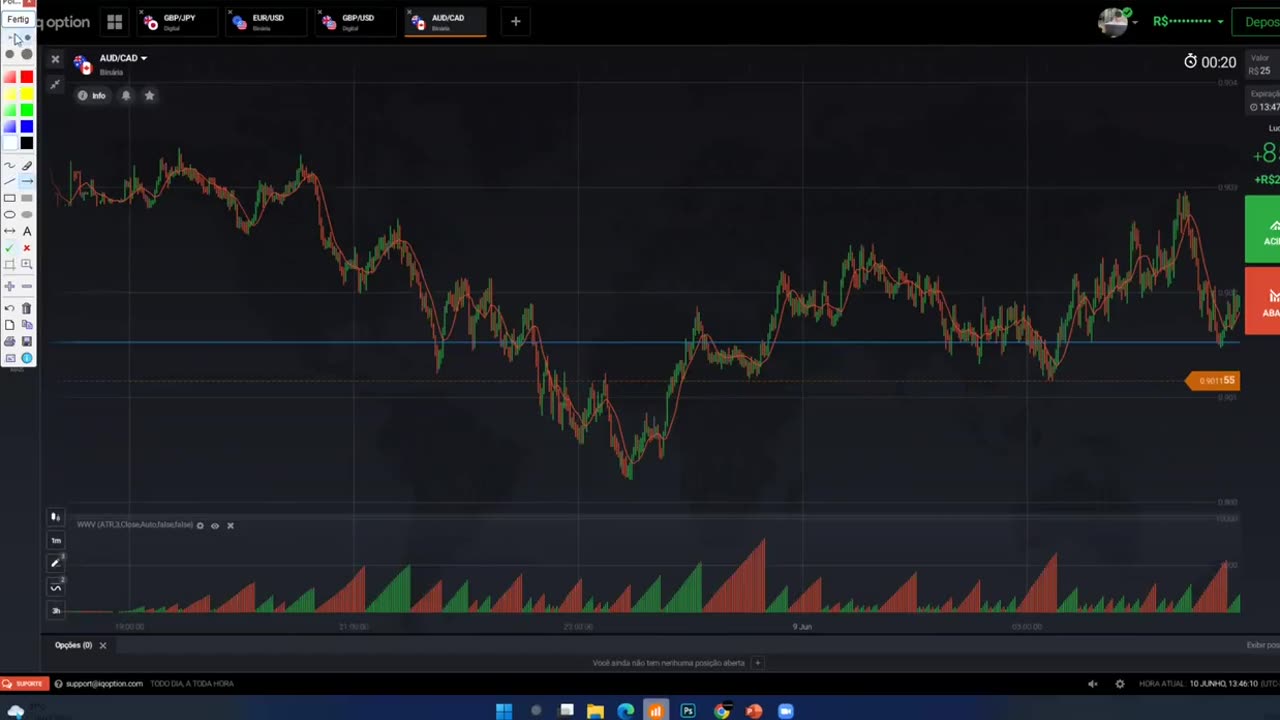Collapse chart with the diagonal arrows icon
Viewport: 1280px width, 720px height.
(x=55, y=84)
